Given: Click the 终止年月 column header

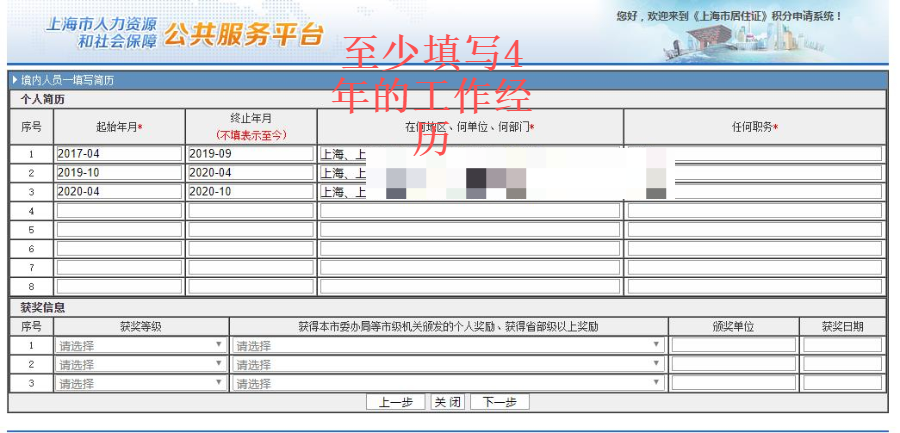Looking at the screenshot, I should tap(251, 118).
